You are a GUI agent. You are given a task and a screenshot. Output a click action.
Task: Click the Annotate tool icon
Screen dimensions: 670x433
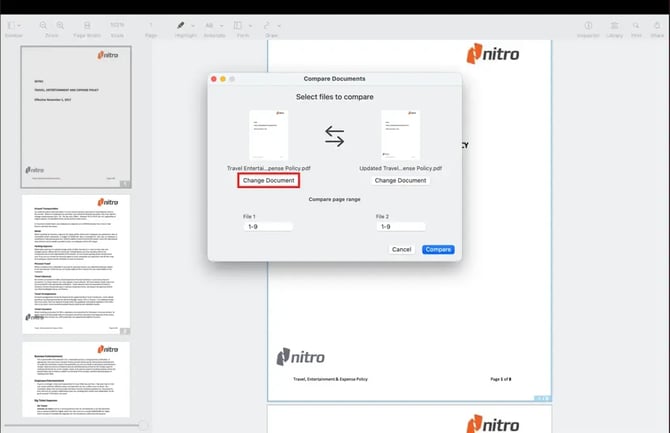(209, 26)
